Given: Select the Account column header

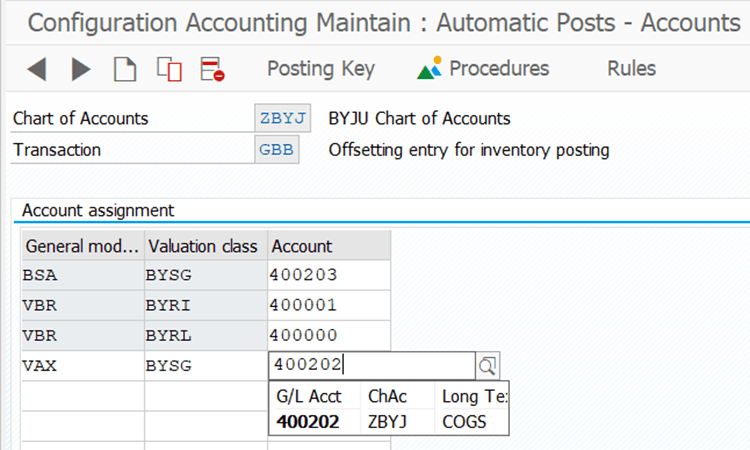Looking at the screenshot, I should [x=328, y=246].
